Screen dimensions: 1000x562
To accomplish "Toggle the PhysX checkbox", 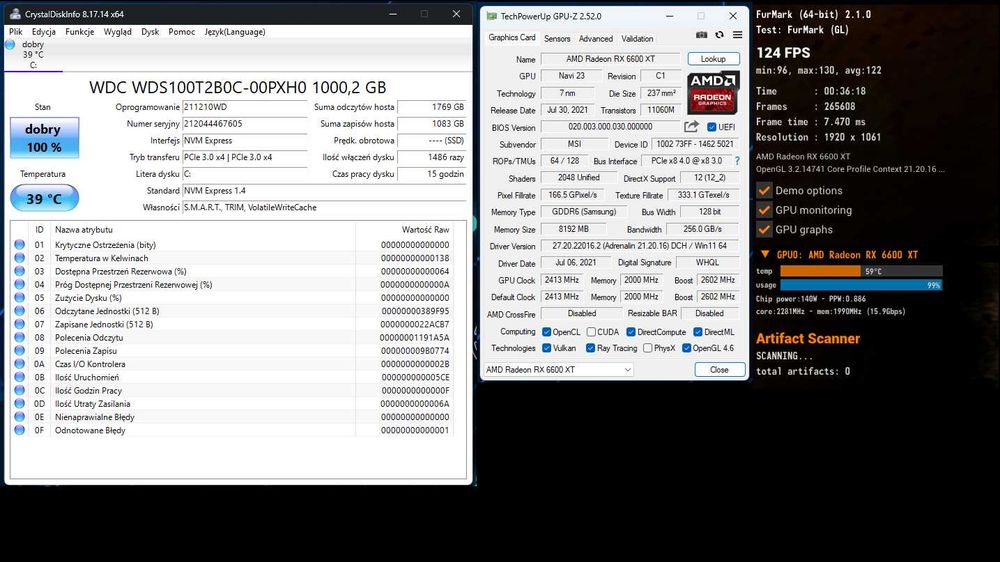I will [648, 348].
